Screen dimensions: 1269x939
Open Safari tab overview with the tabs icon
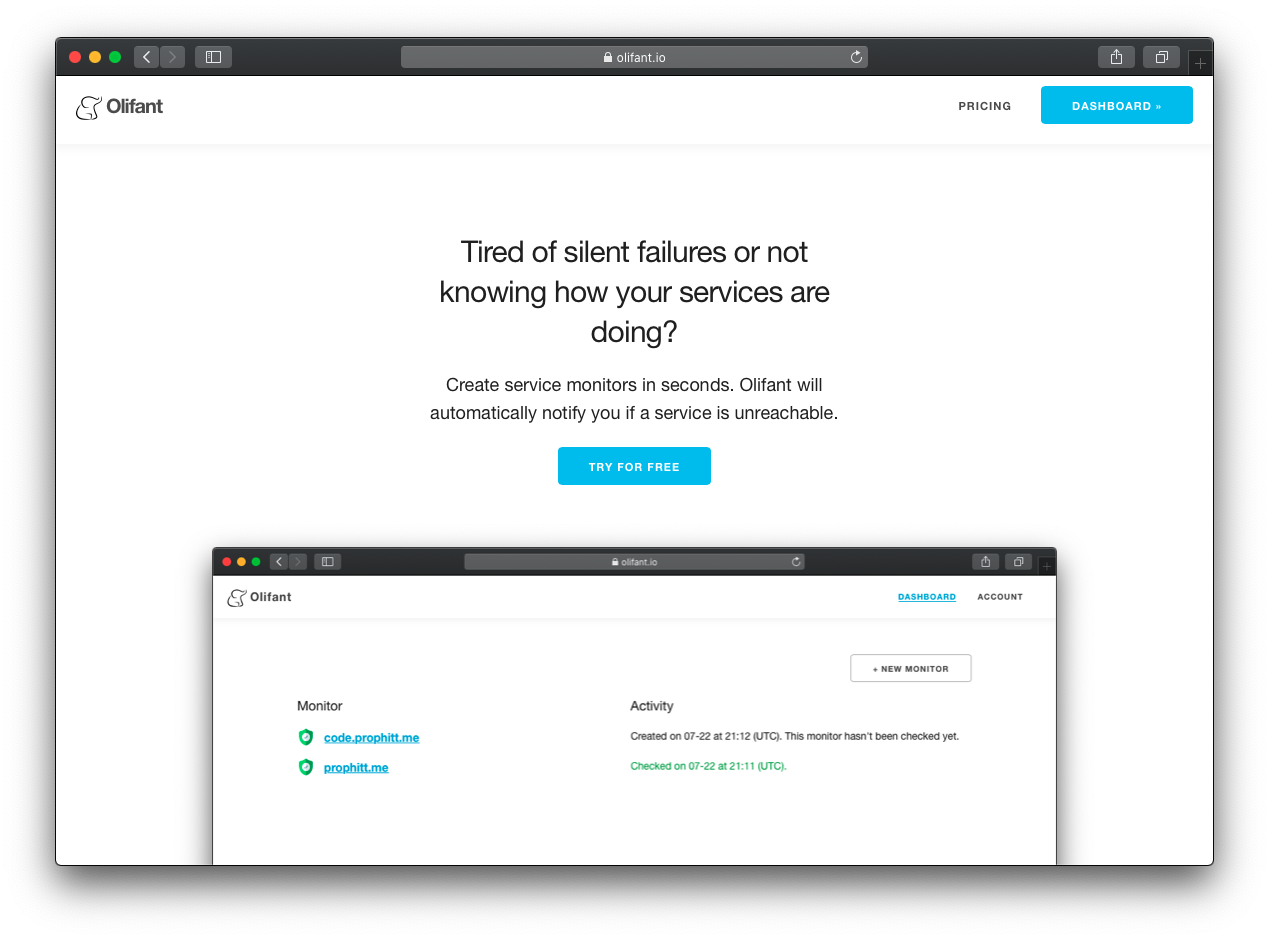coord(1161,57)
